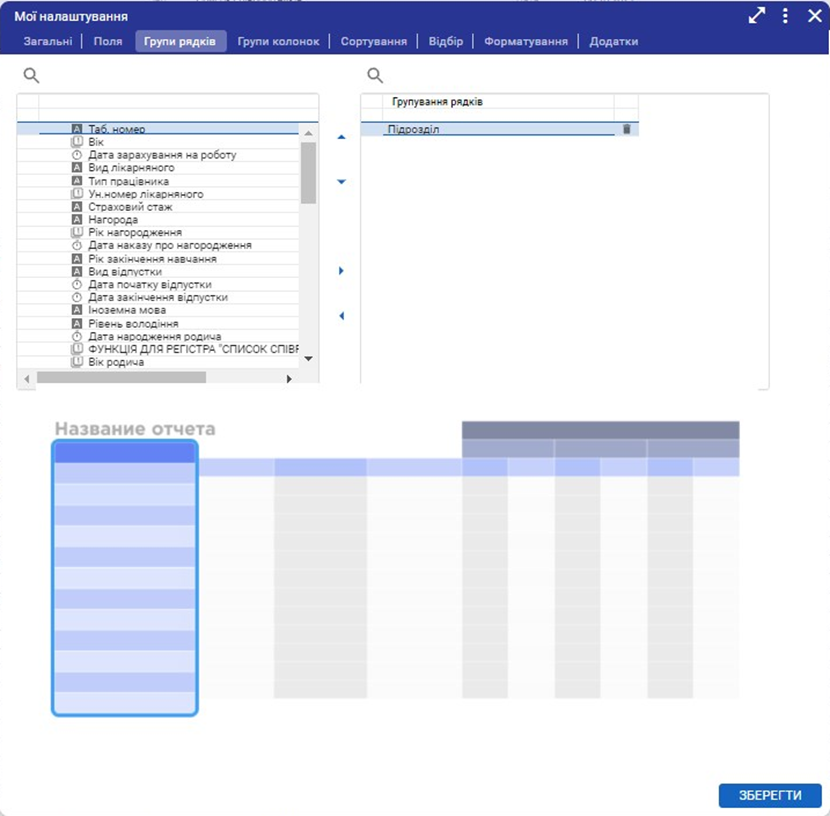Click the fields list scroll-down arrow

pyautogui.click(x=308, y=358)
